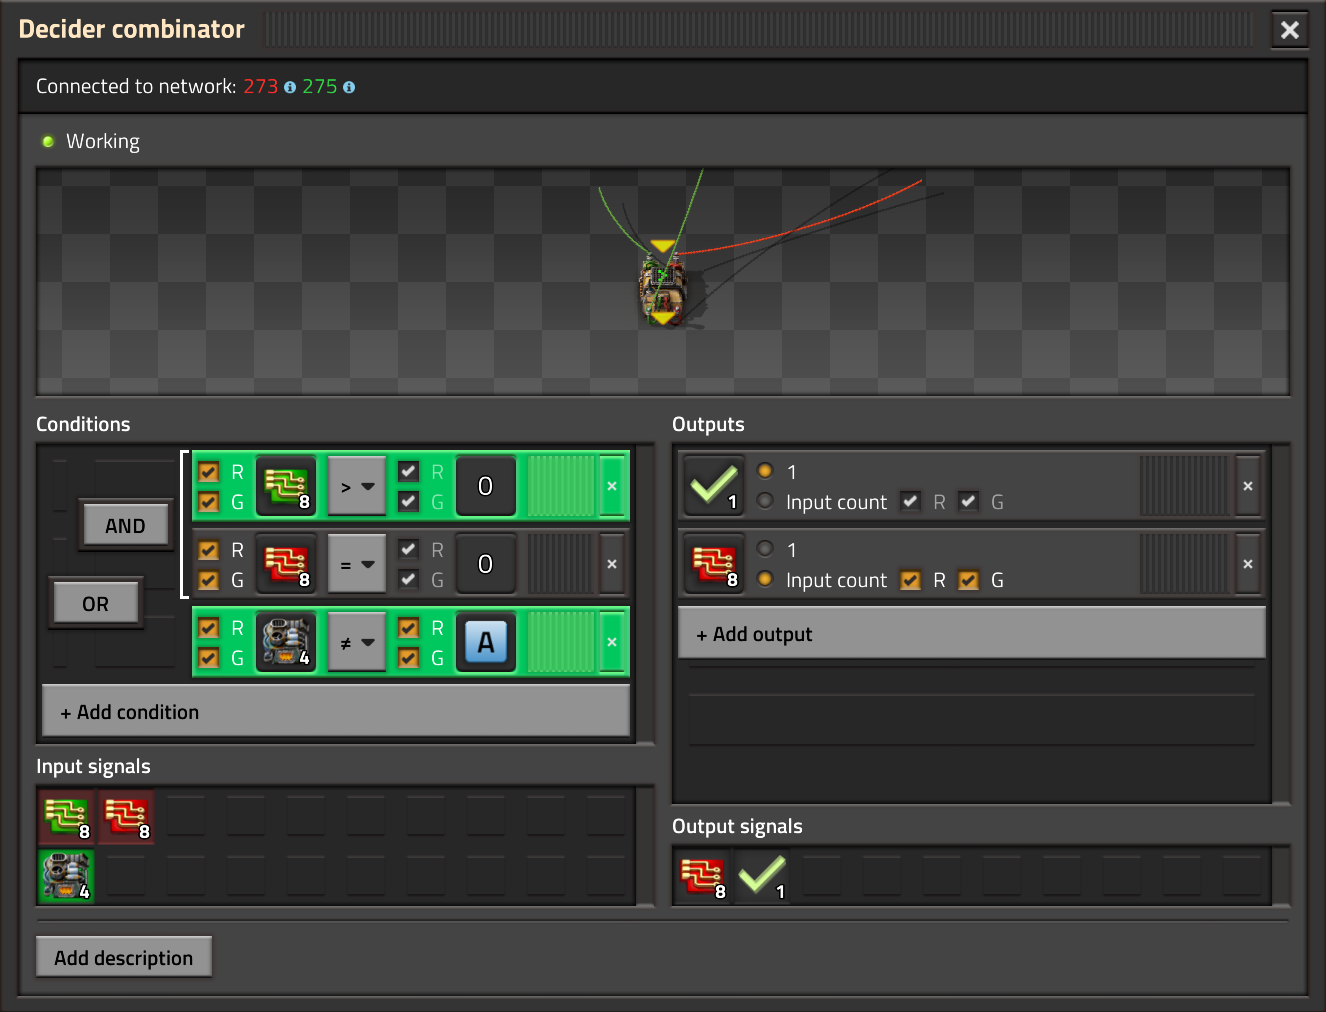This screenshot has height=1012, width=1326.
Task: Remove the second condition row
Action: tap(612, 564)
